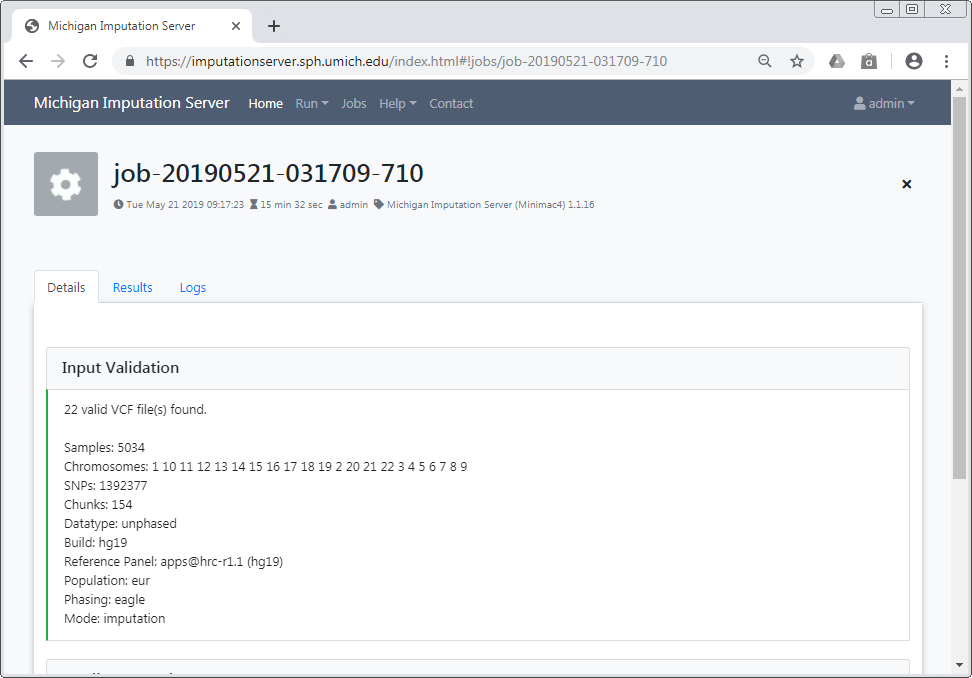Viewport: 972px width, 678px height.
Task: Go to the Contact page
Action: click(x=451, y=103)
